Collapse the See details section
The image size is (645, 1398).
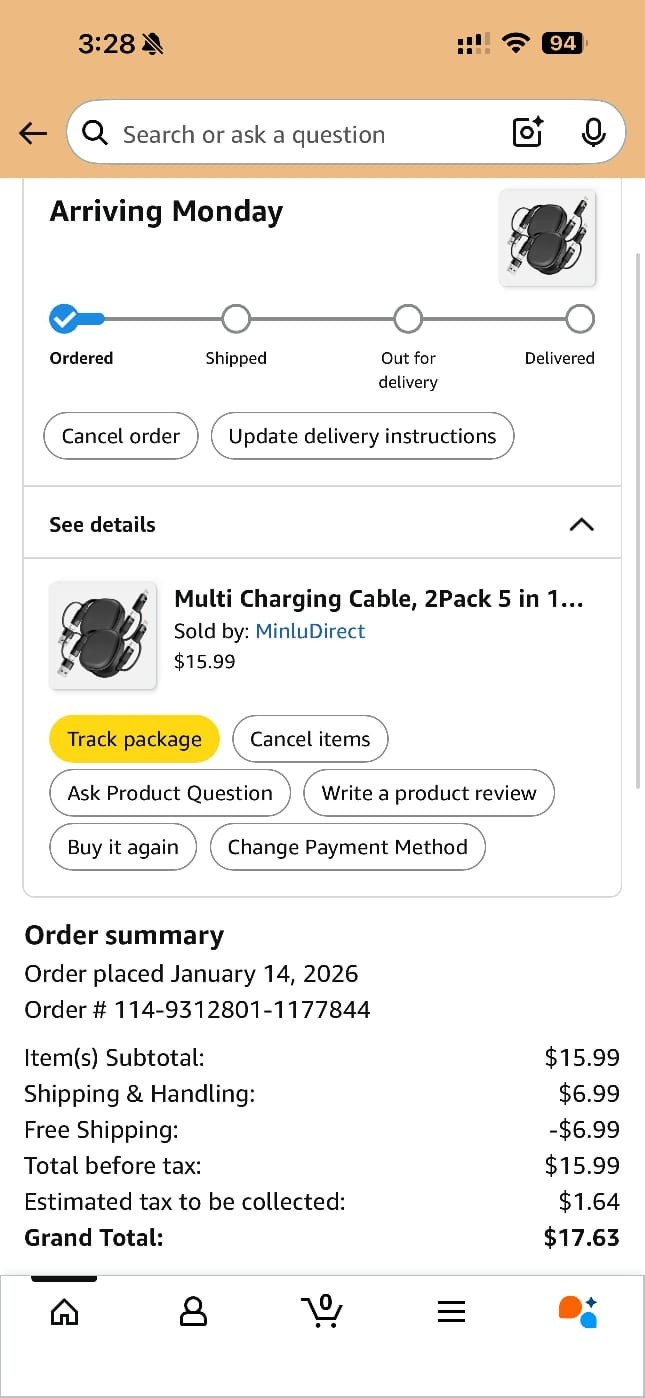coord(581,524)
